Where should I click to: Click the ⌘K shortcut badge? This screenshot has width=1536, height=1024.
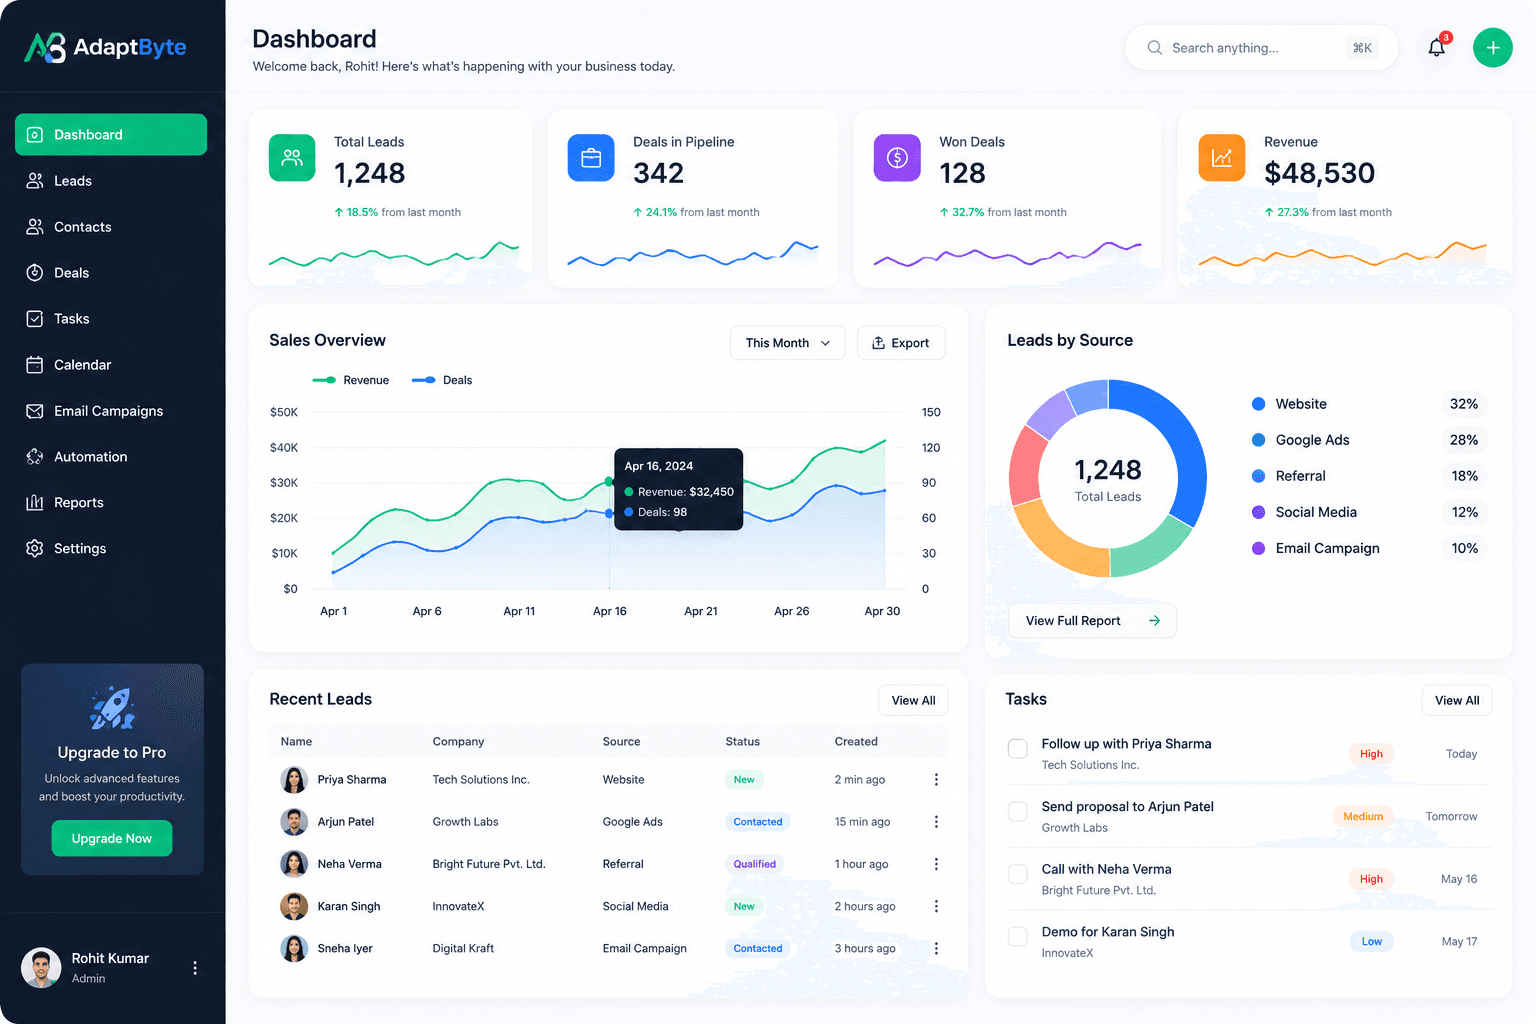[x=1362, y=48]
